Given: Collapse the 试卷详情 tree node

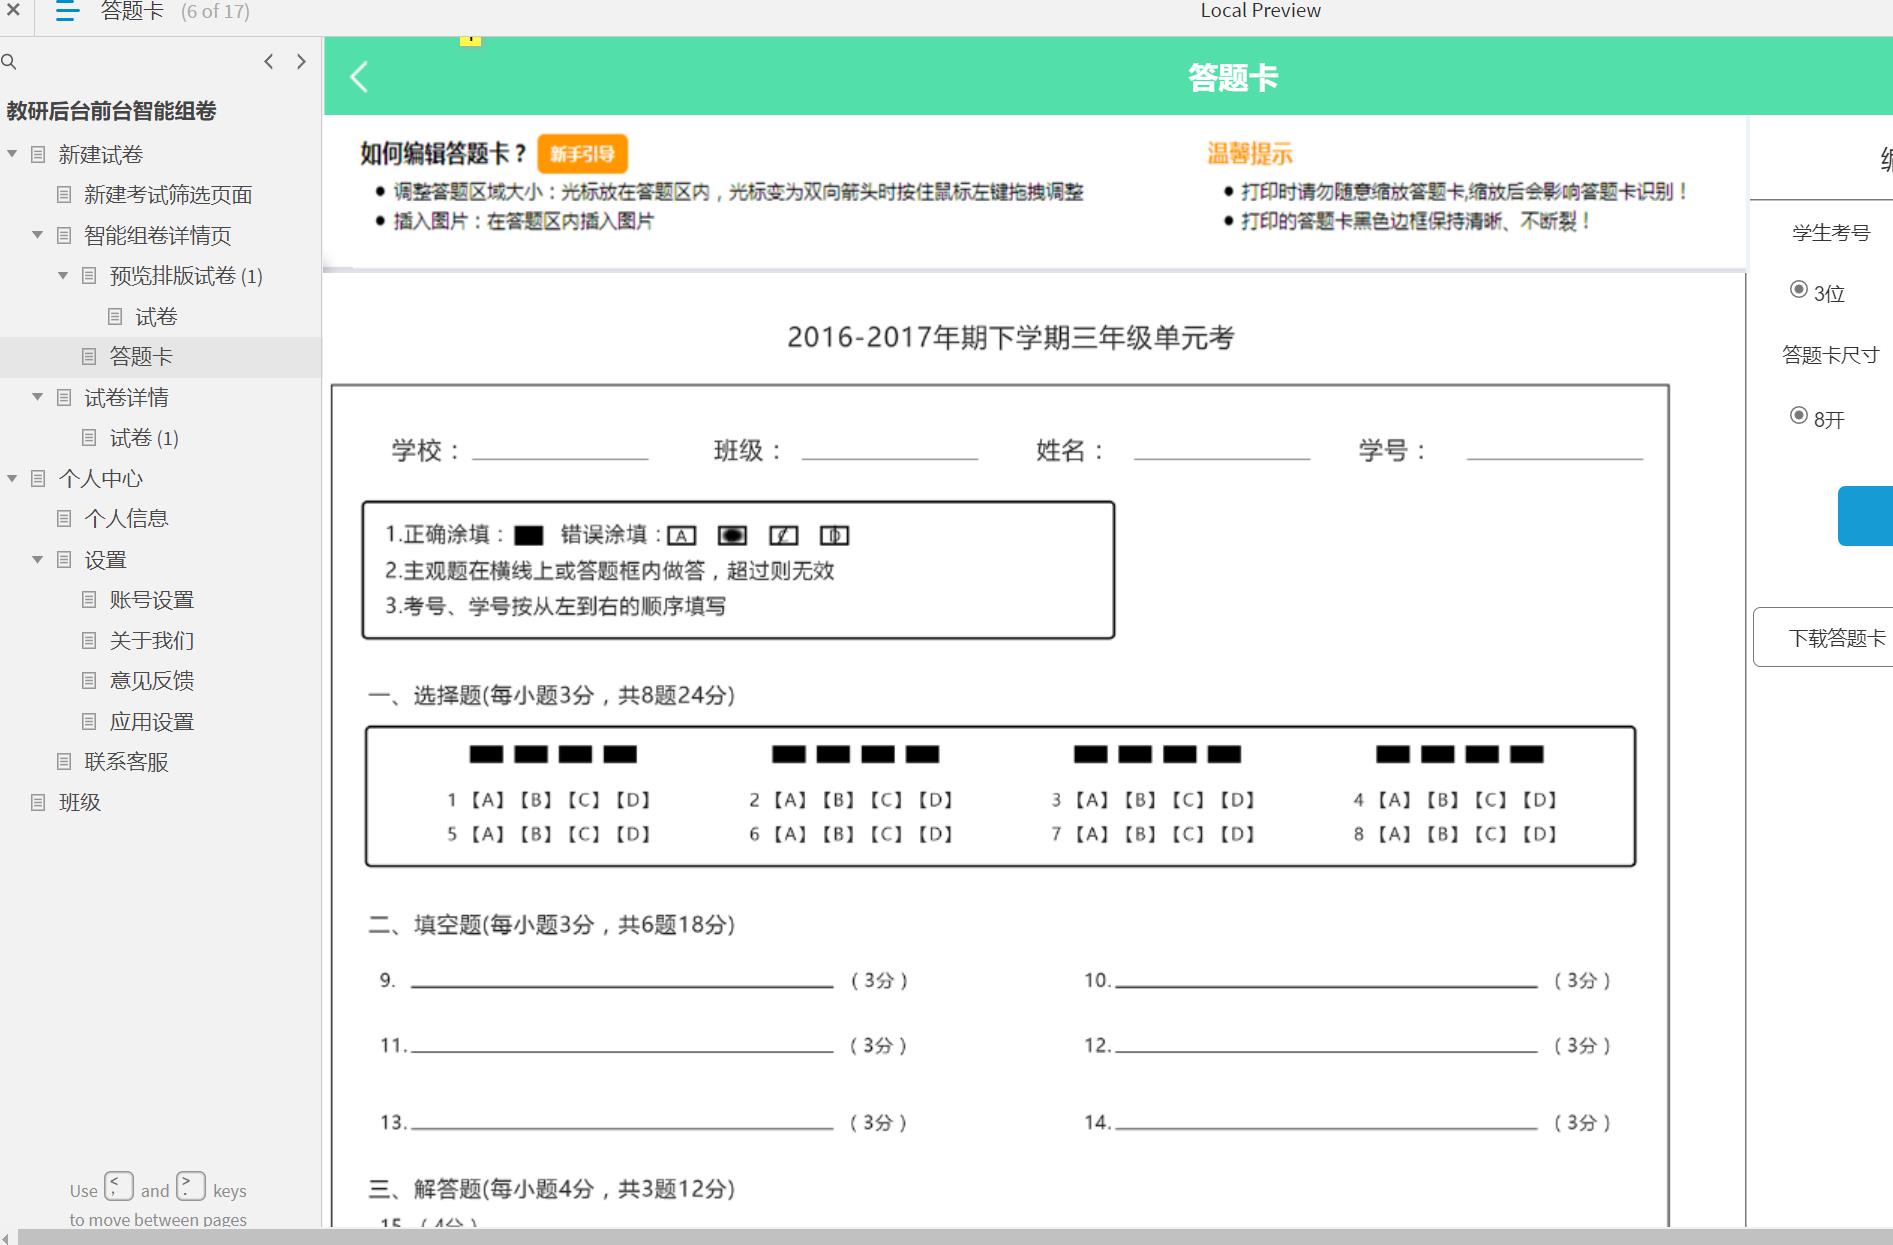Looking at the screenshot, I should (38, 397).
